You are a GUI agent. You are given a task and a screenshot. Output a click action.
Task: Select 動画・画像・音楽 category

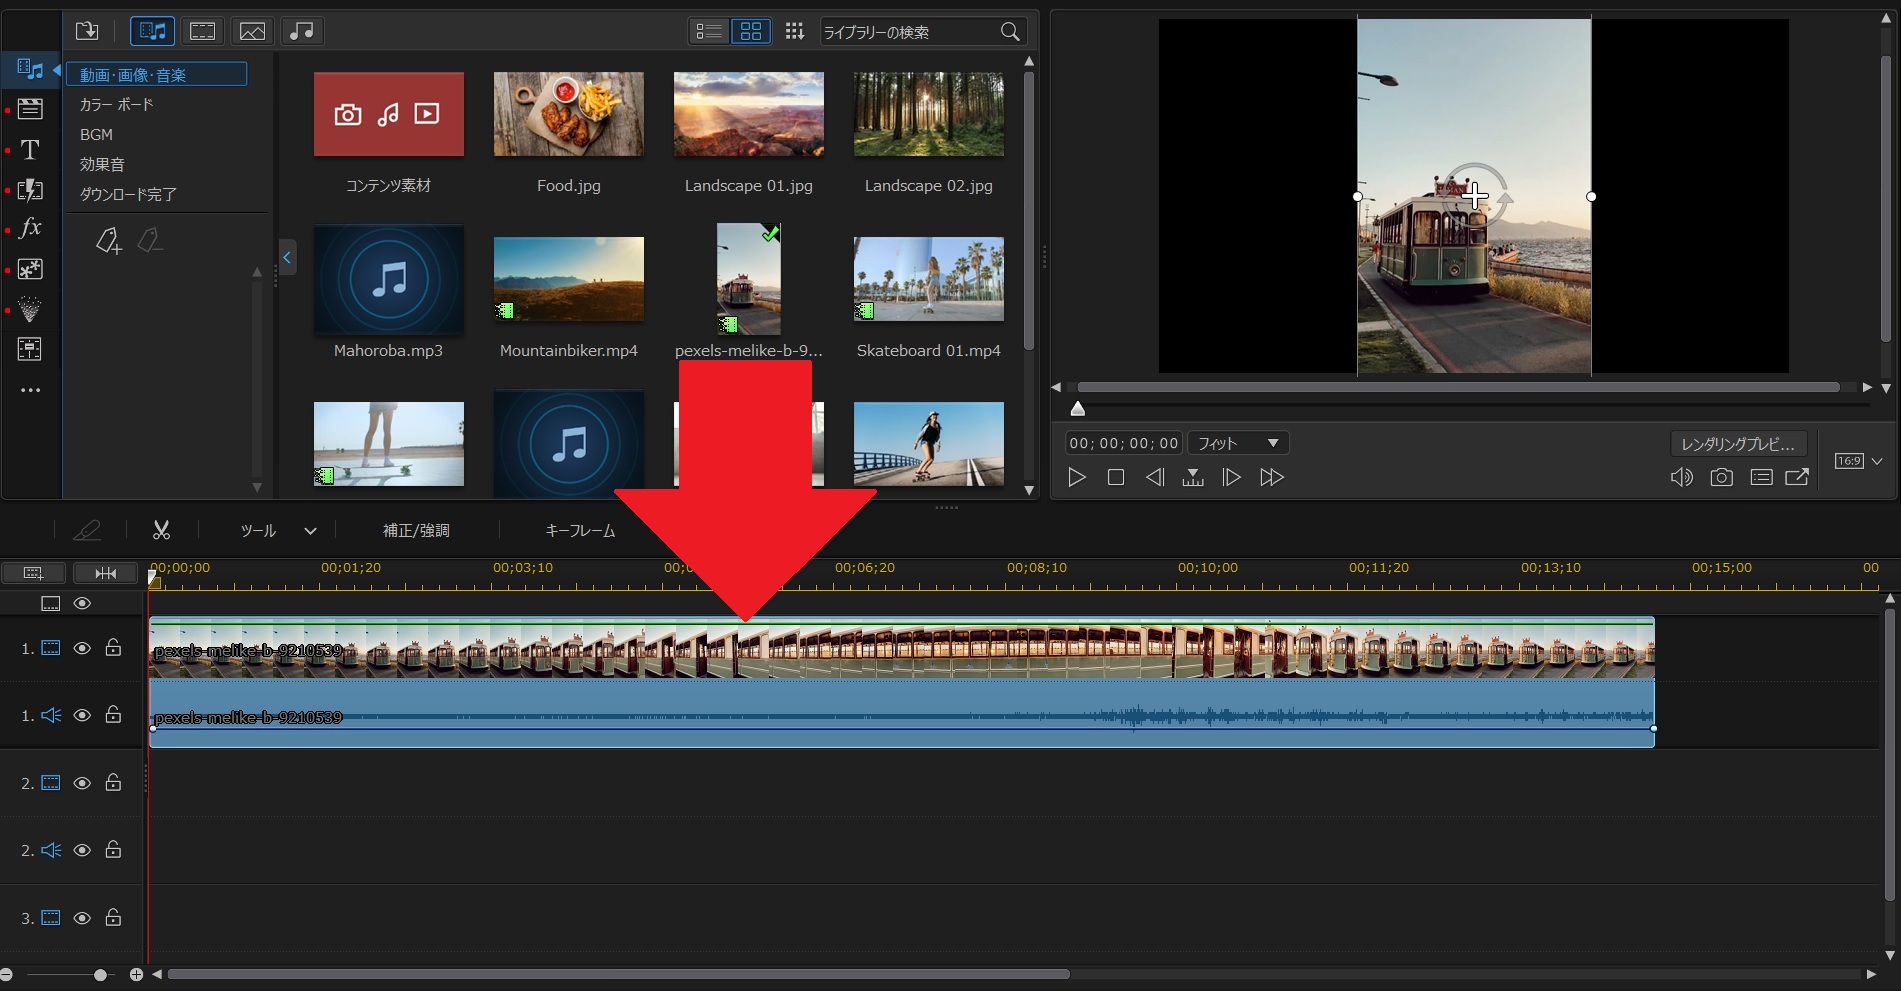pyautogui.click(x=157, y=75)
